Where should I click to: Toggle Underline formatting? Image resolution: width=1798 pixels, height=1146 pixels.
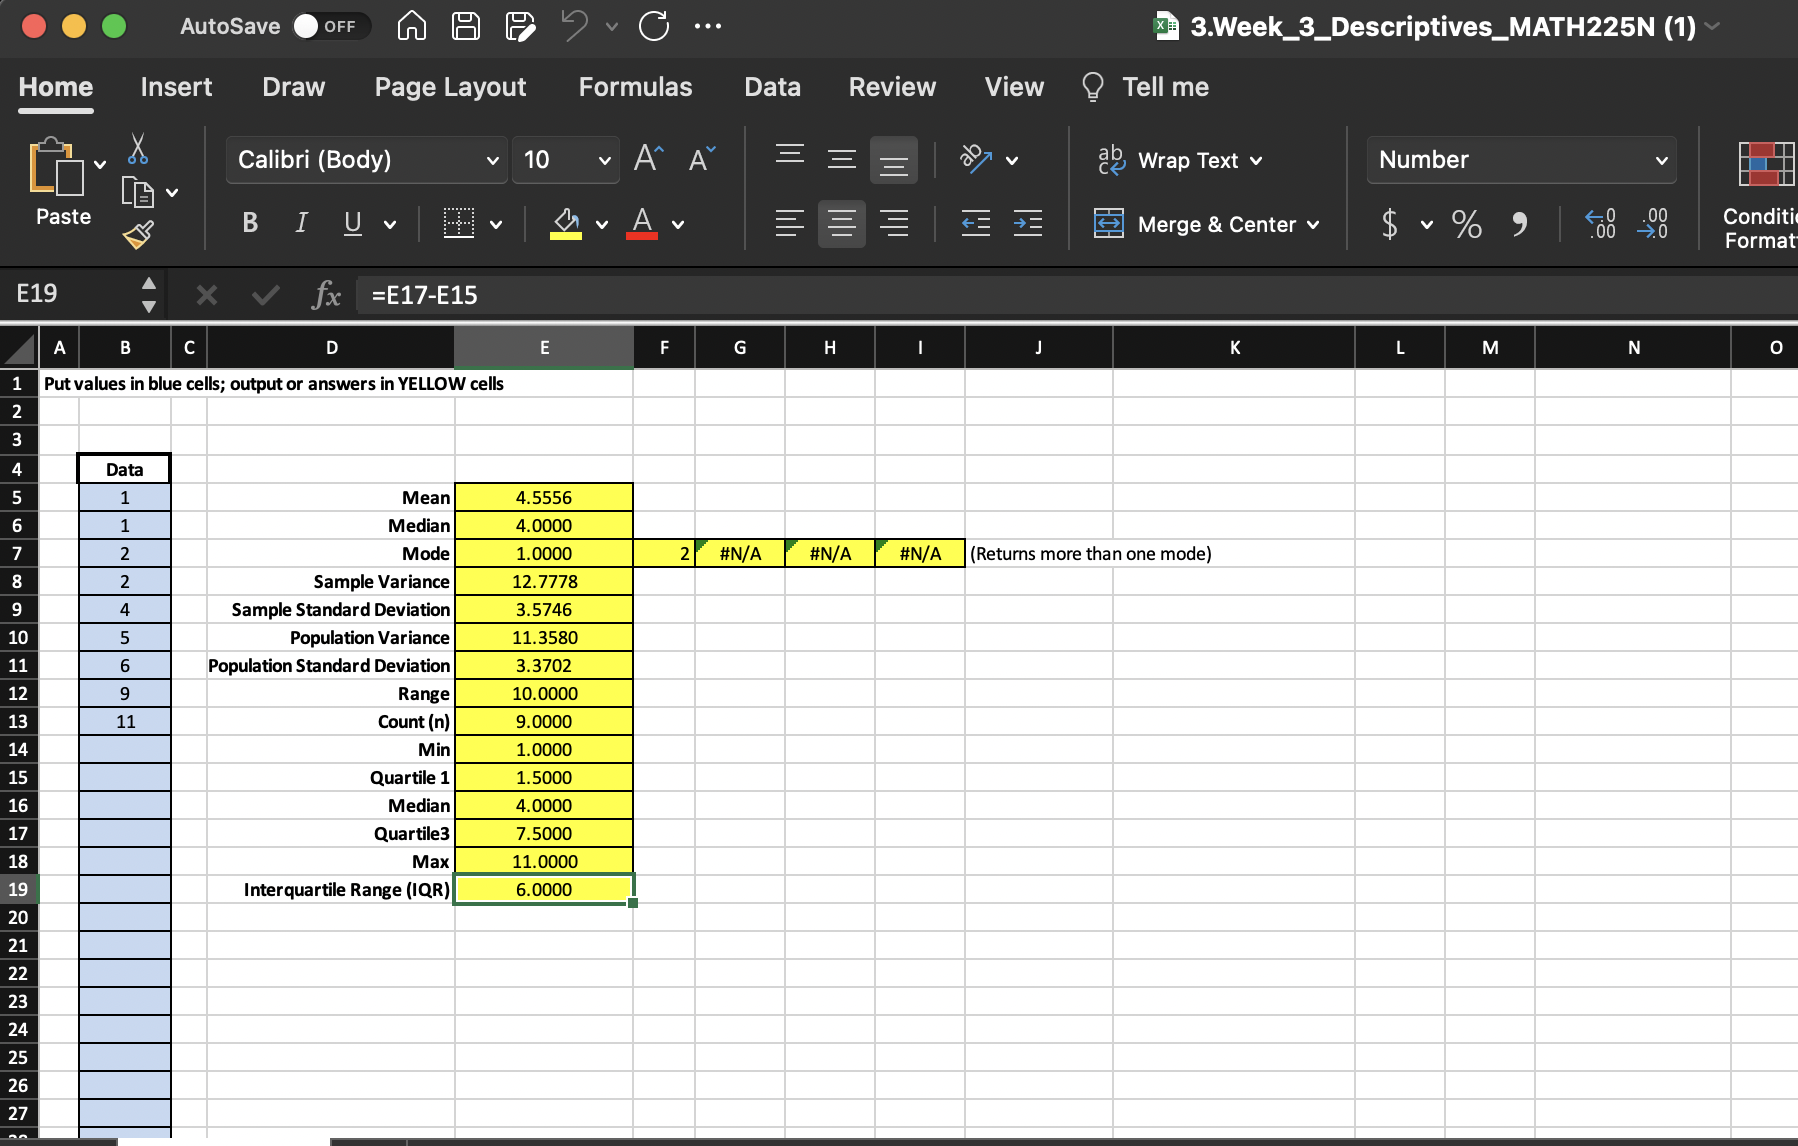point(353,223)
